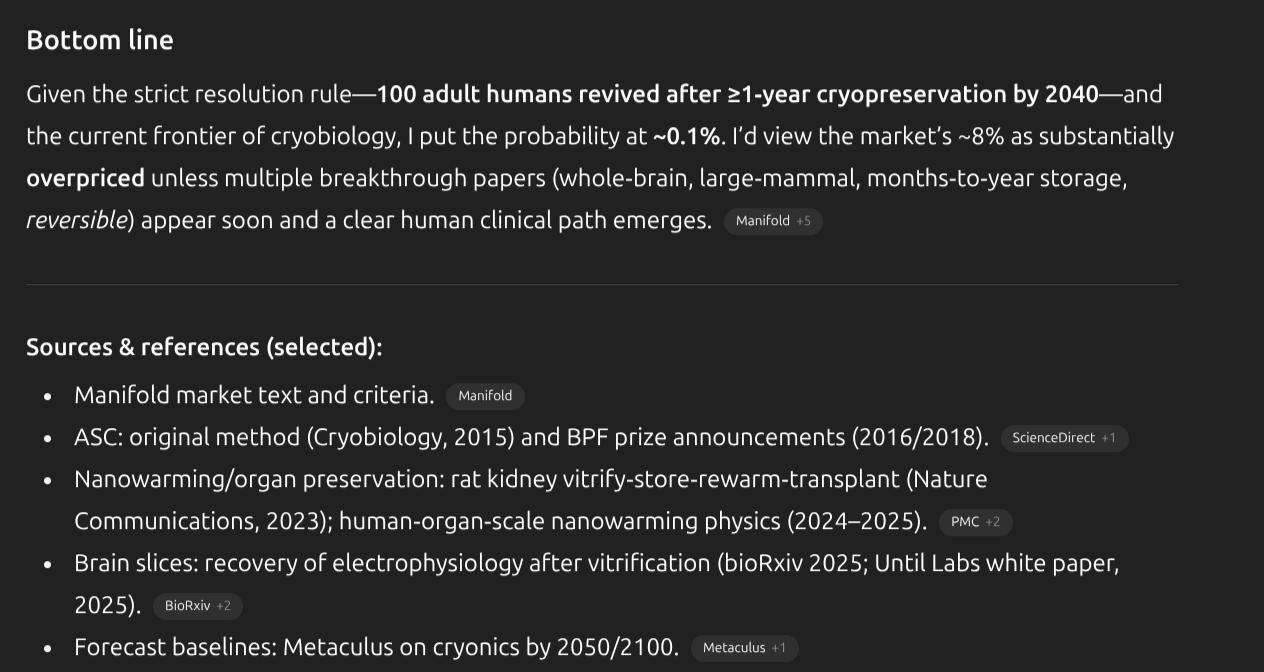
Task: Click the "Sources & references (selected):" heading
Action: pos(204,347)
